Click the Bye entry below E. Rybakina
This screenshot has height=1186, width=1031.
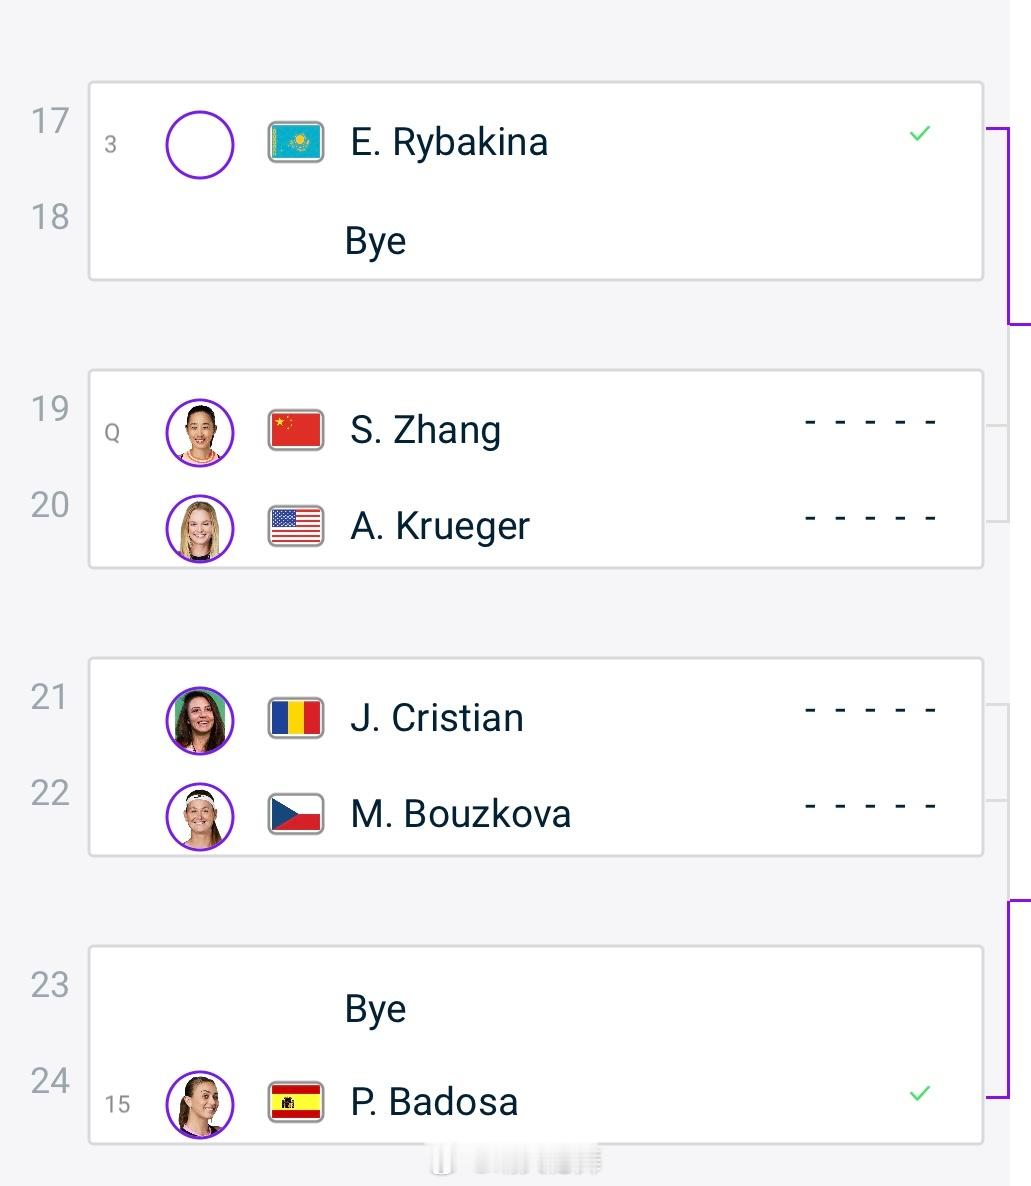[375, 239]
